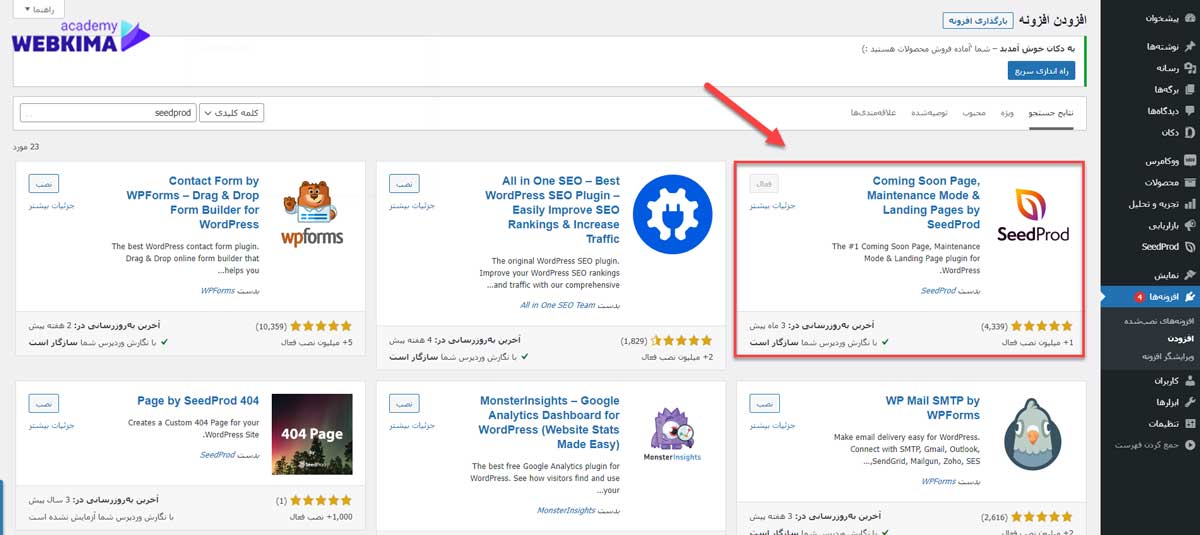Screen dimensions: 1200x535
Task: Open the تنظیمات settings icon in sidebar
Action: pos(1189,423)
